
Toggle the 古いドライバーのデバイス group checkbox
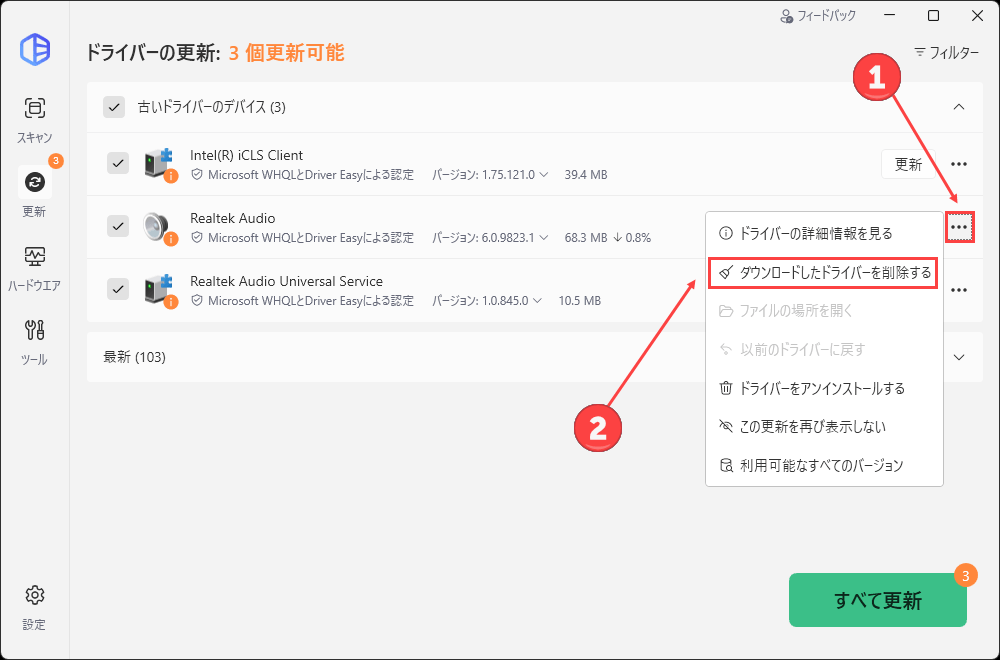coord(114,107)
